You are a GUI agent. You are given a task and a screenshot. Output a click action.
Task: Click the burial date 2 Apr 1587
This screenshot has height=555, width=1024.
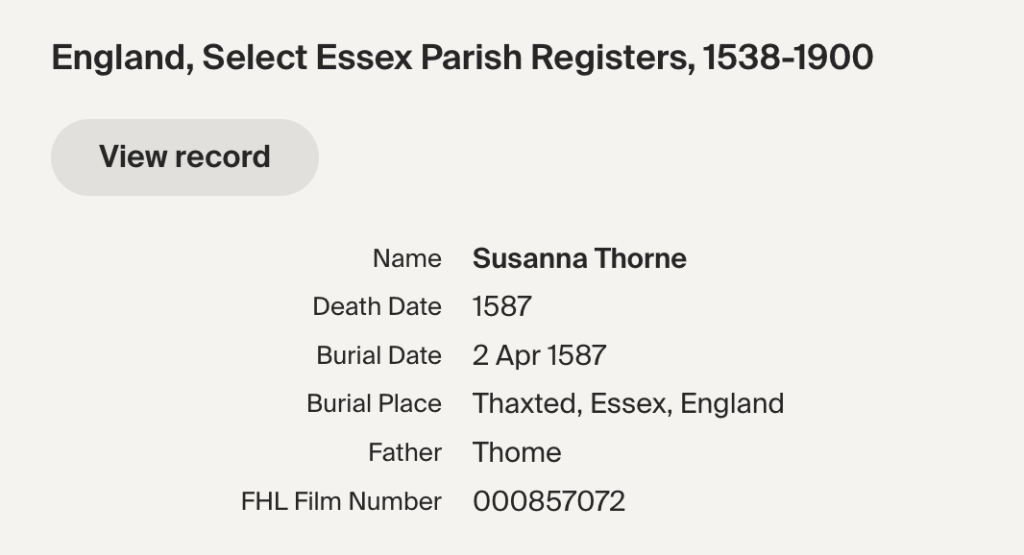(539, 355)
